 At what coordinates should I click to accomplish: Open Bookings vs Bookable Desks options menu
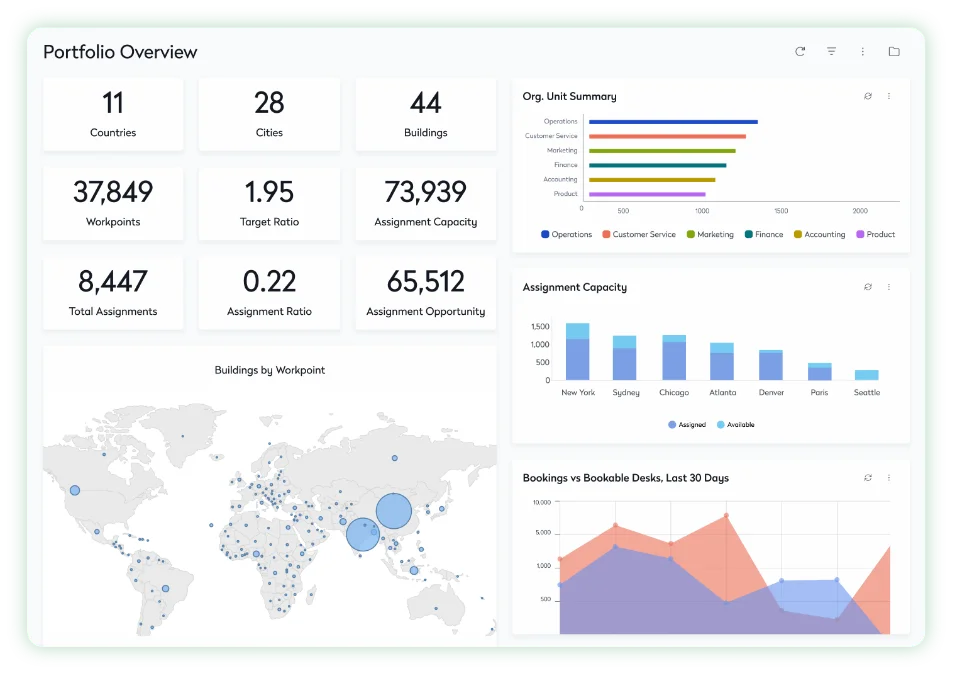[x=889, y=478]
